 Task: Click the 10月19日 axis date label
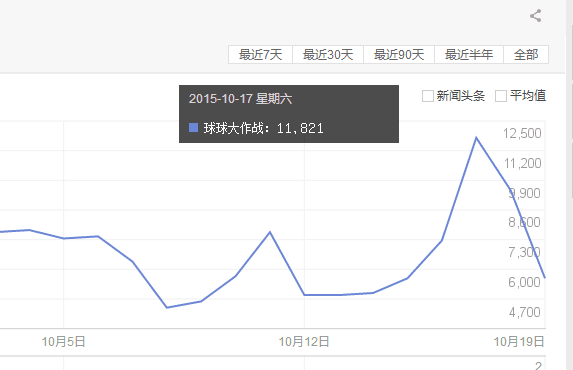pos(519,342)
